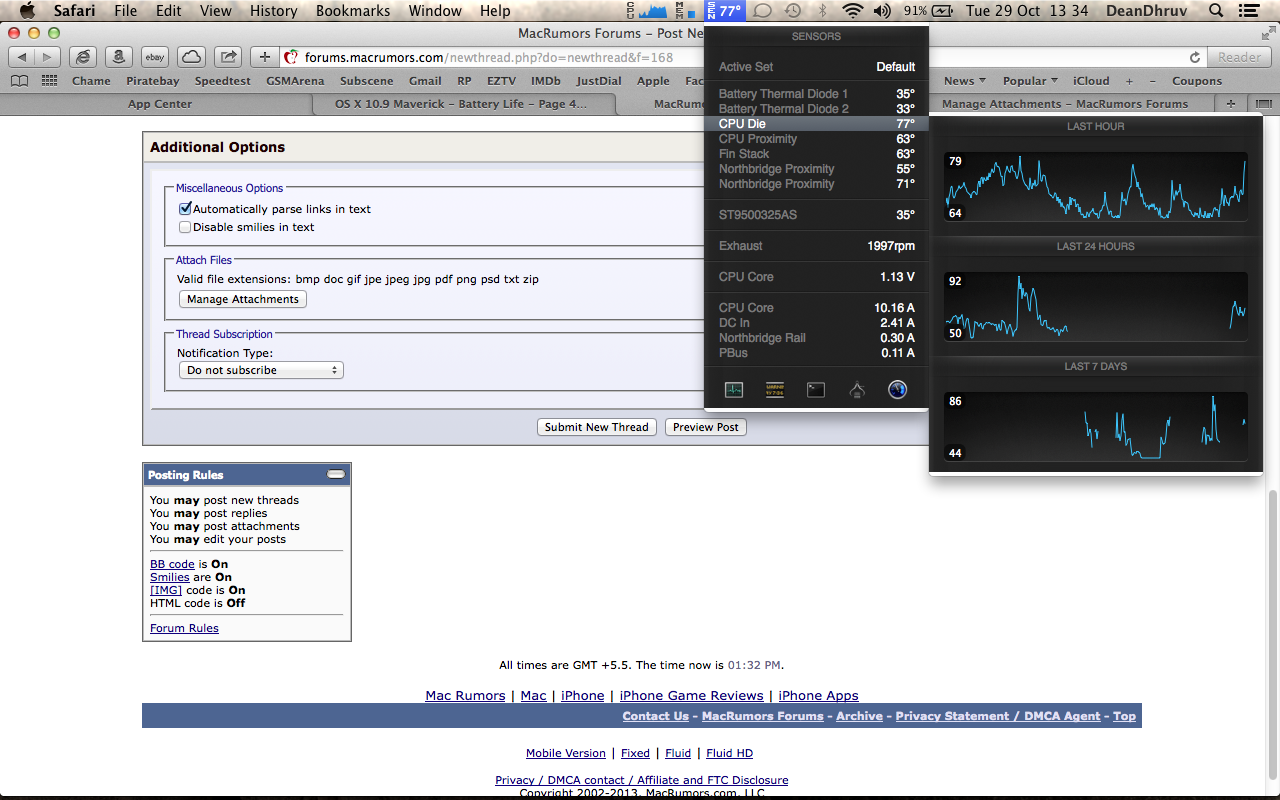The image size is (1280, 800).
Task: Open Terminal icon in sensors panel
Action: [816, 390]
